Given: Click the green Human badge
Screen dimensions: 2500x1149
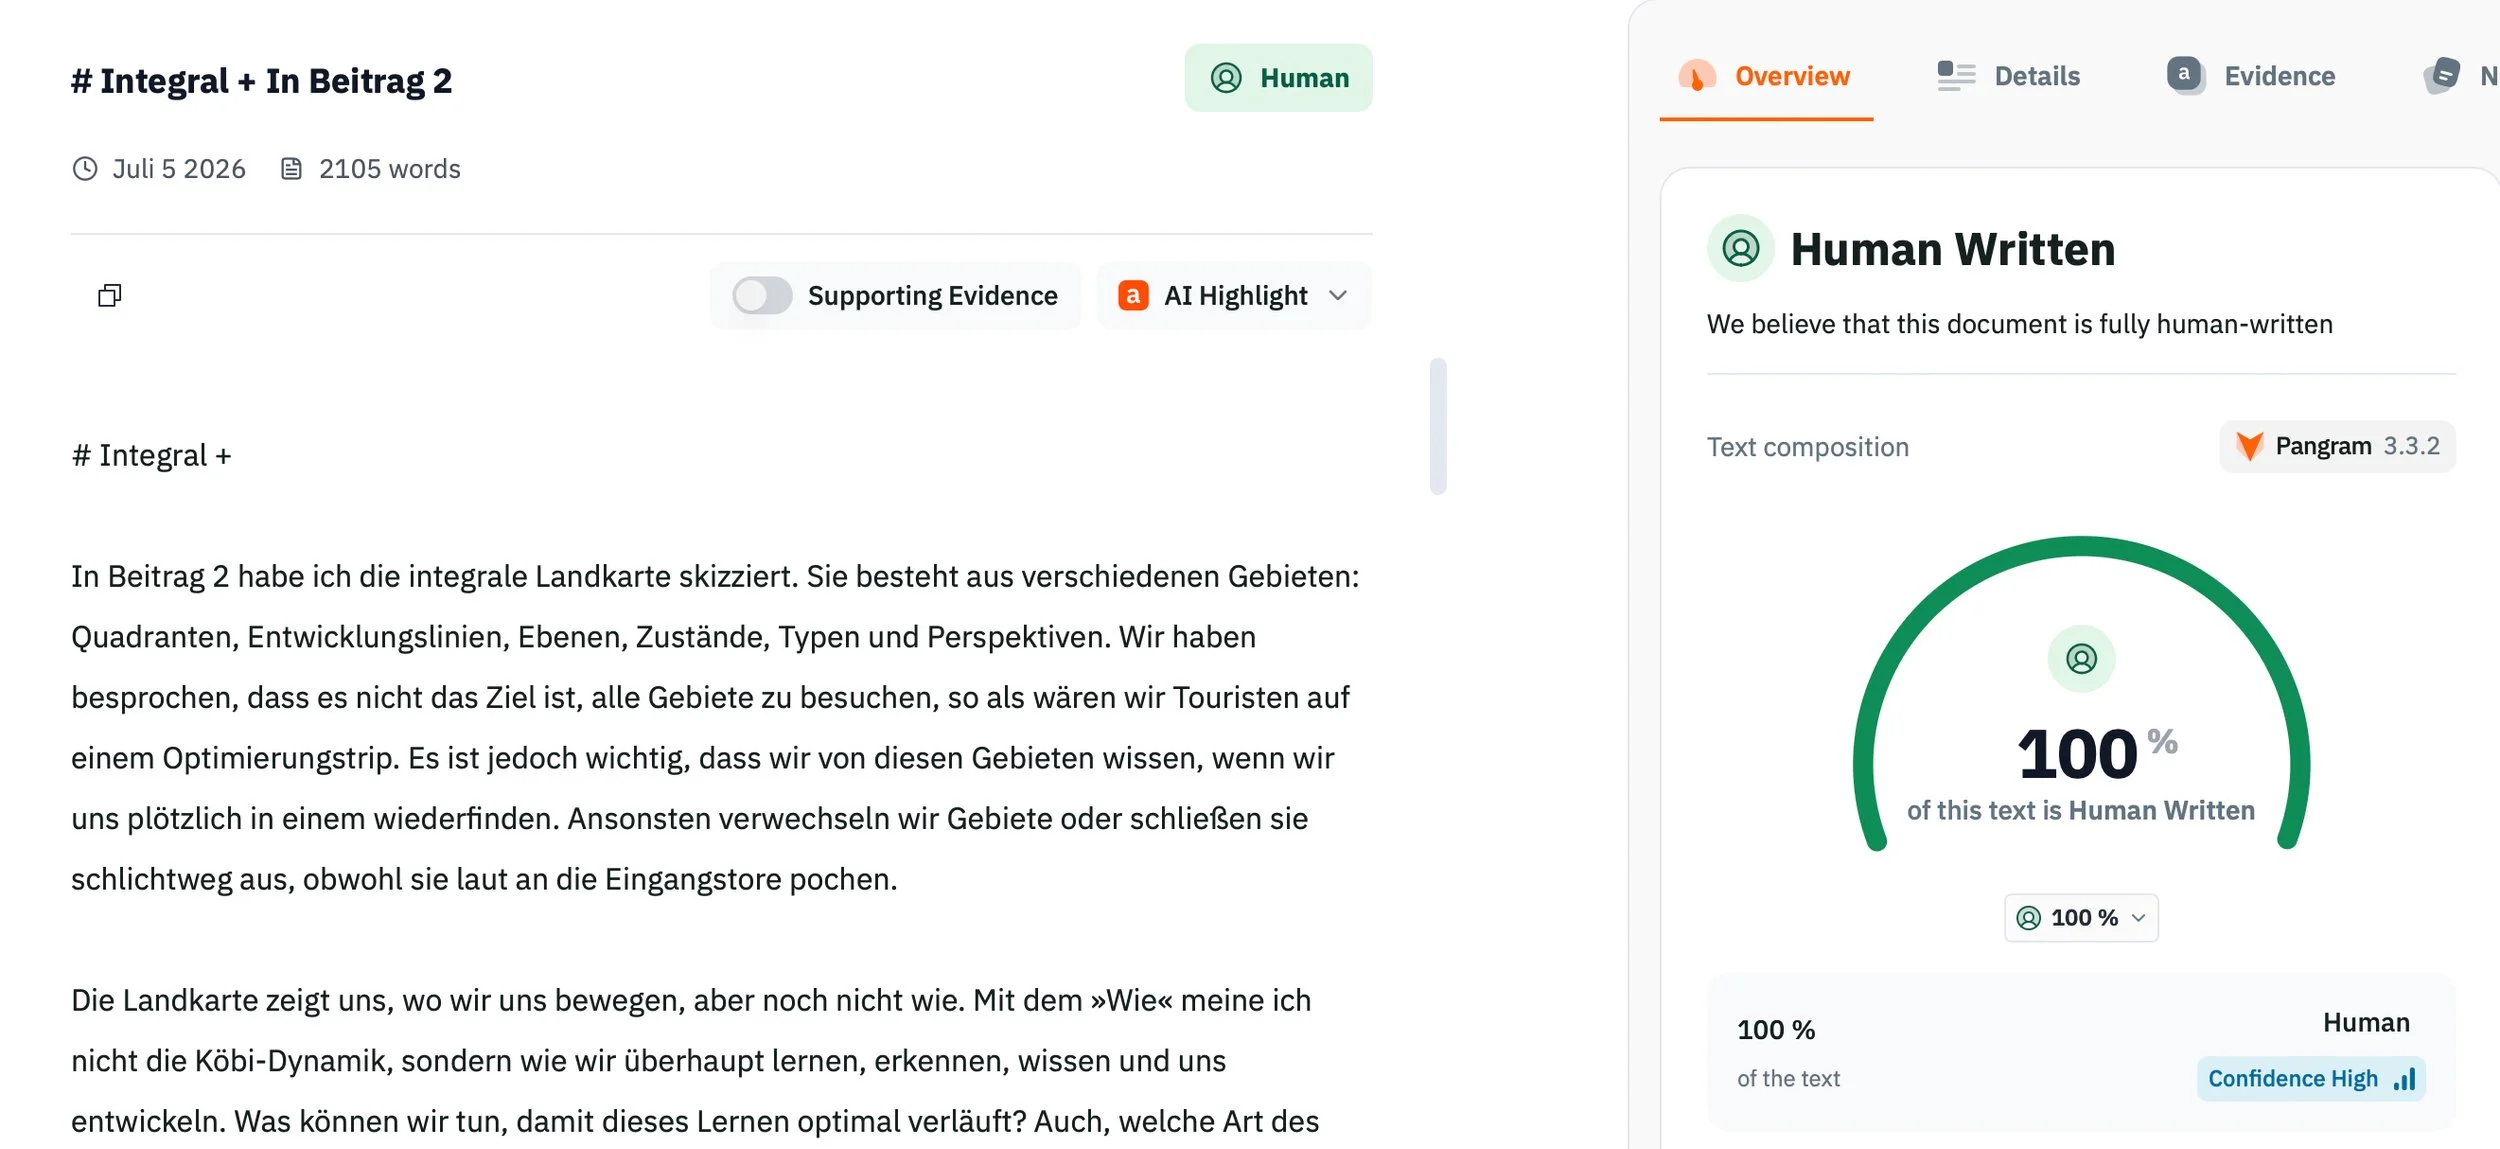Looking at the screenshot, I should click(x=1278, y=78).
